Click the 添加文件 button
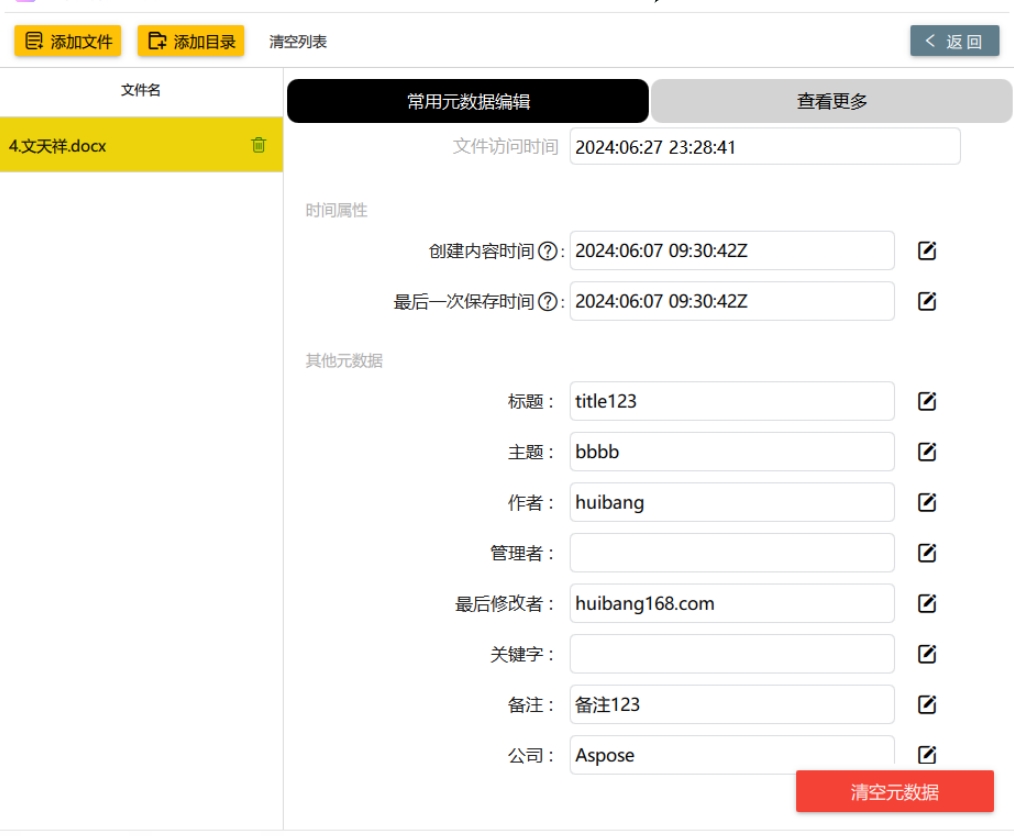The image size is (1014, 836). (68, 41)
